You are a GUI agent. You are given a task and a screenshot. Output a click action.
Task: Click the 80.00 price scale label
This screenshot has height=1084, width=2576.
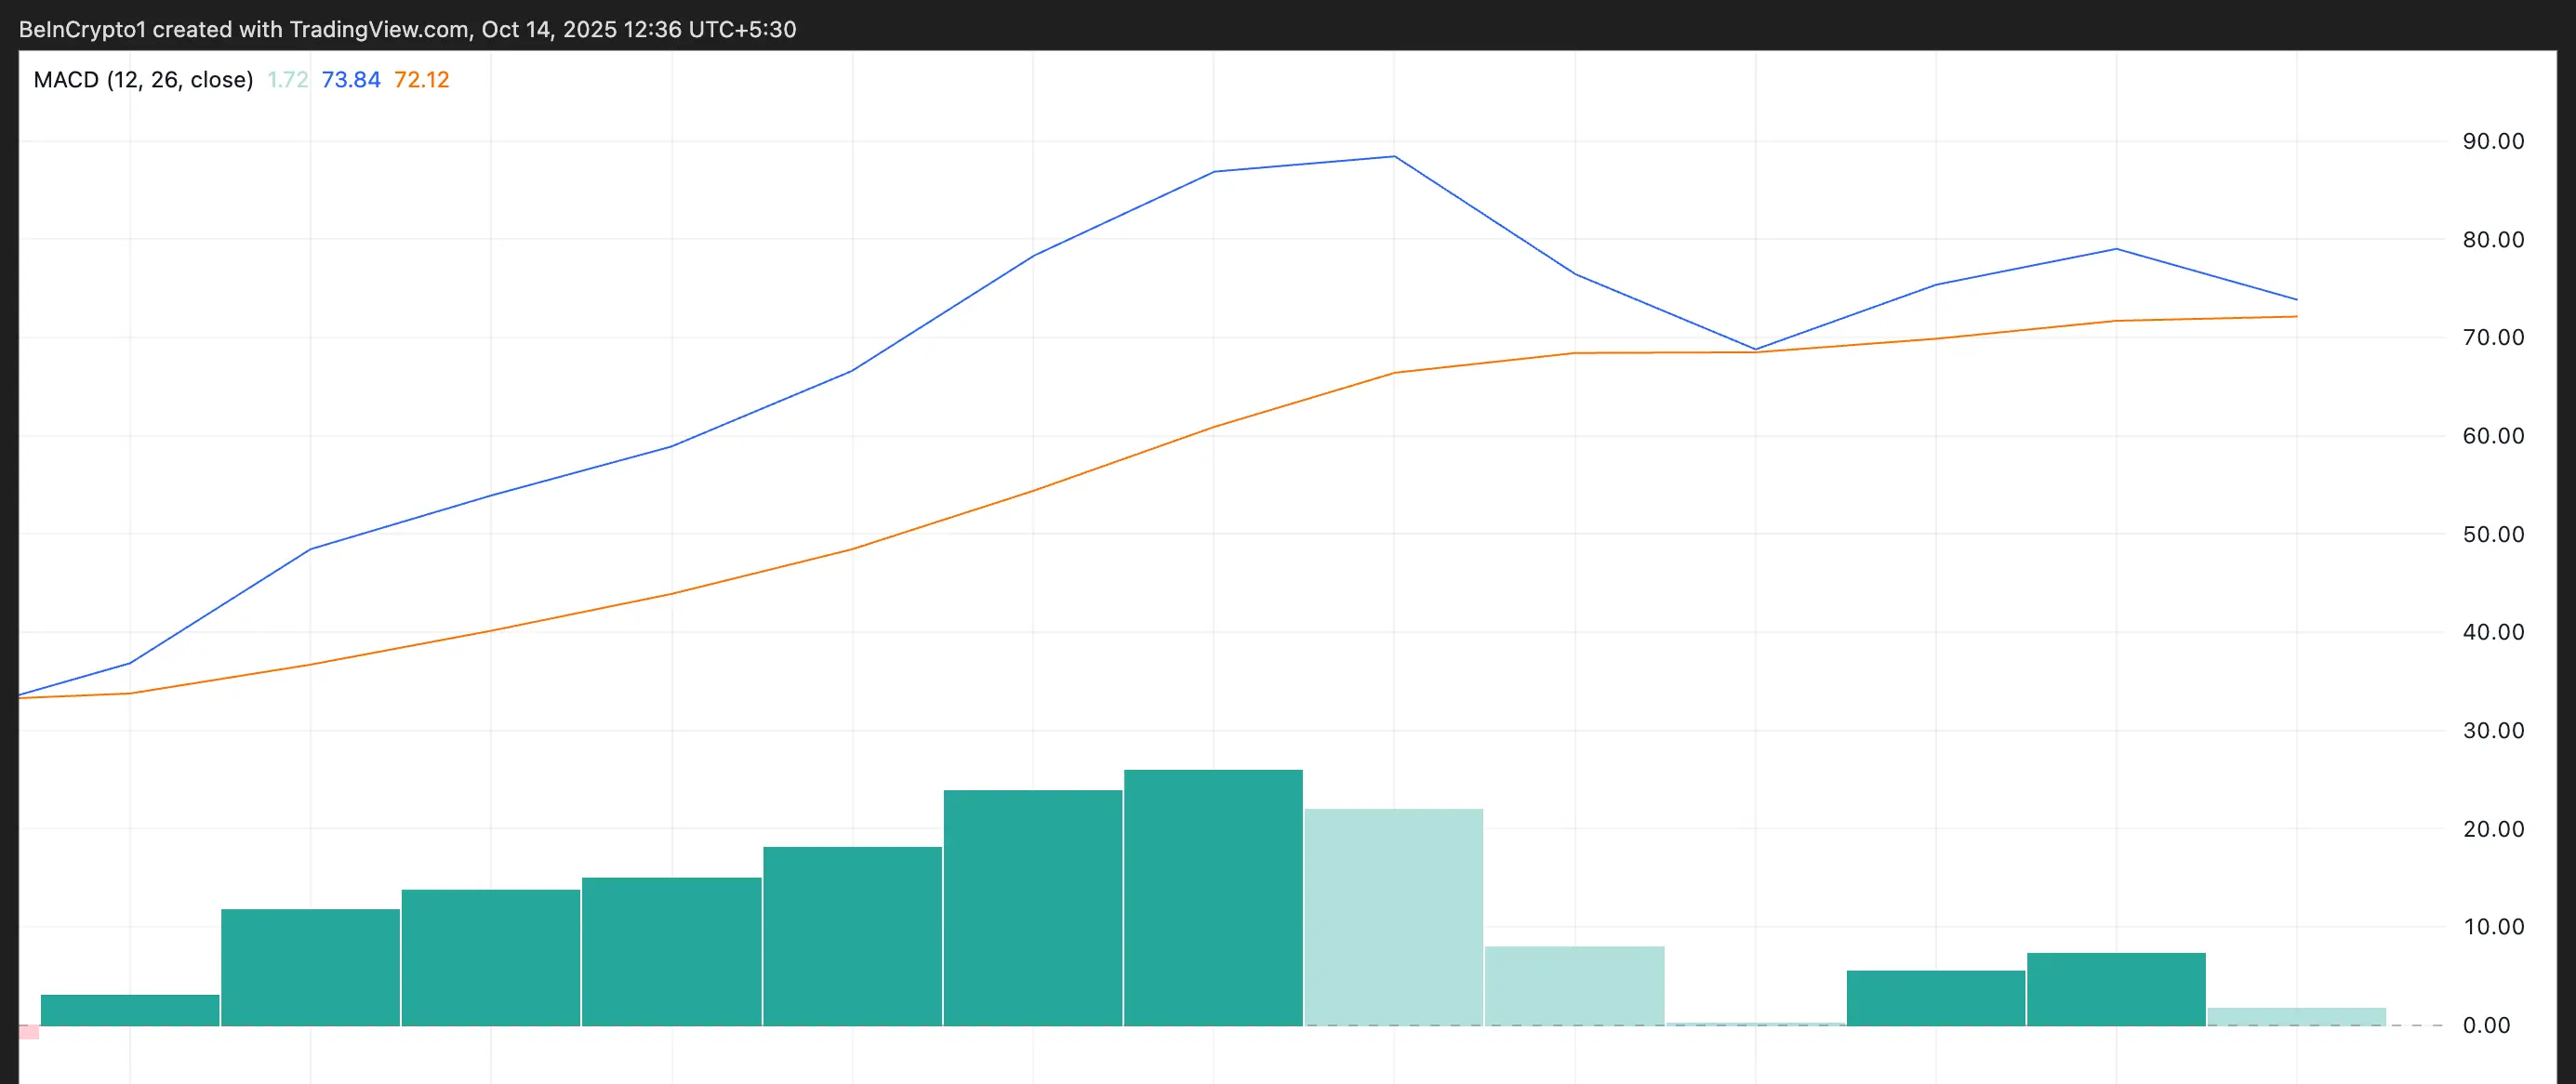[2493, 240]
